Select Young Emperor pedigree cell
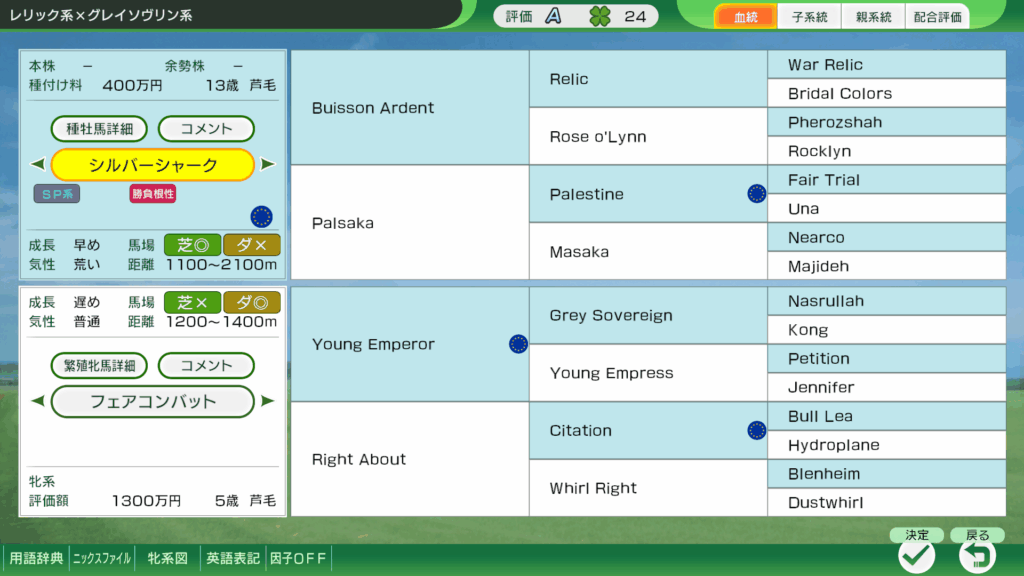Image resolution: width=1024 pixels, height=576 pixels. [410, 344]
